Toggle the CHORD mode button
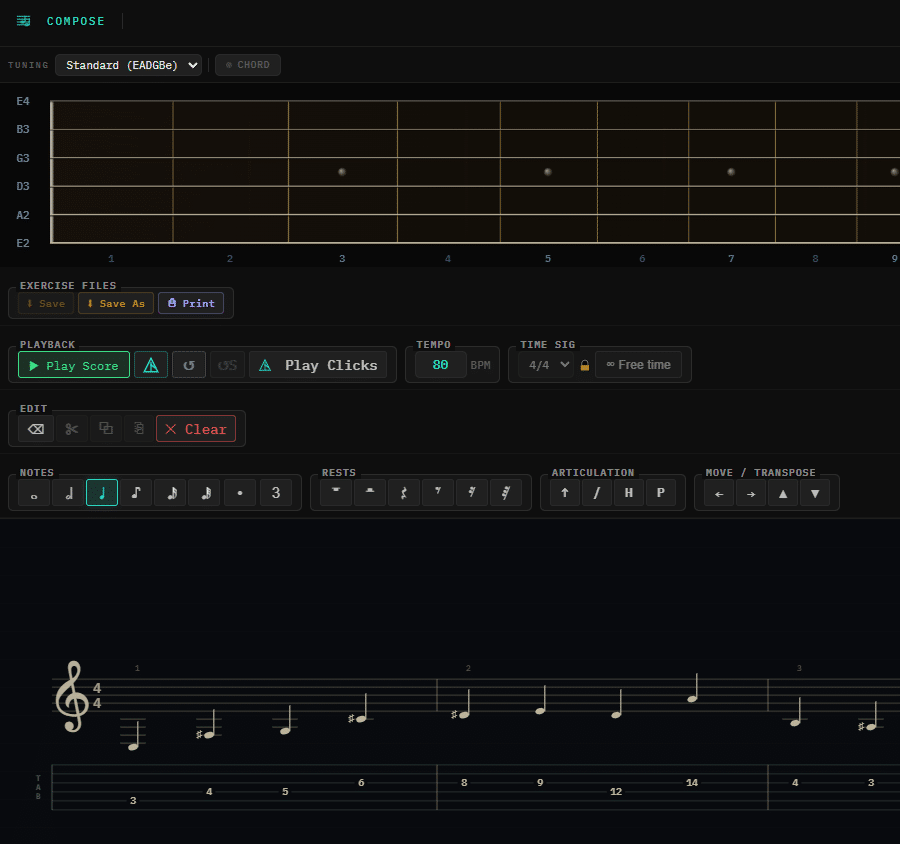 [x=248, y=65]
